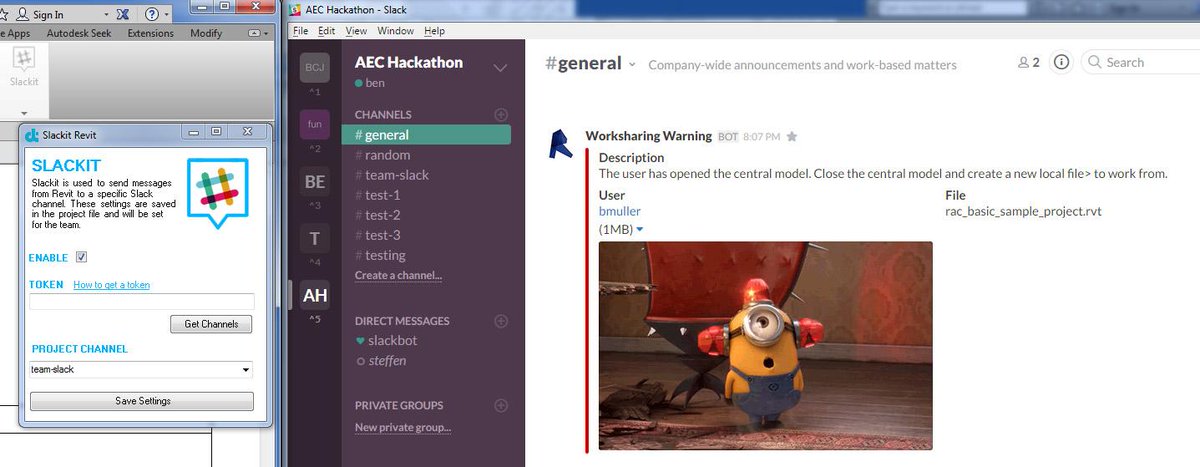Select the #general channel
Image resolution: width=1200 pixels, height=467 pixels.
[426, 134]
